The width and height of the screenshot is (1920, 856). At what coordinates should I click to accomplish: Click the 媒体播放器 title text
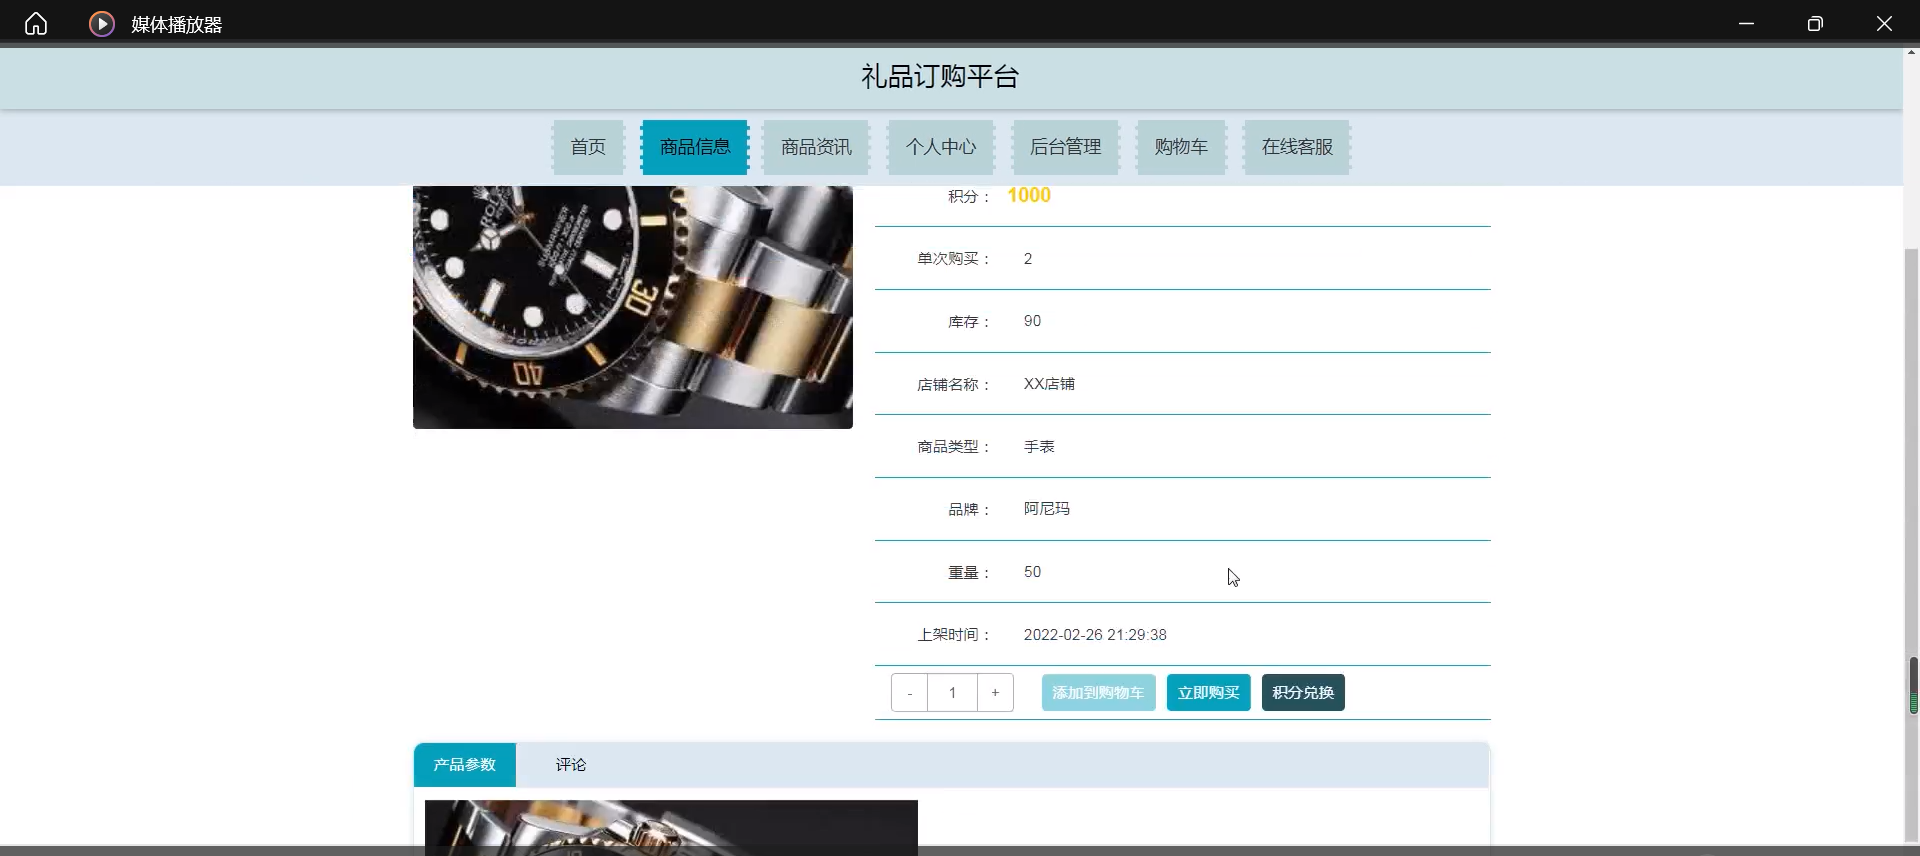(176, 25)
